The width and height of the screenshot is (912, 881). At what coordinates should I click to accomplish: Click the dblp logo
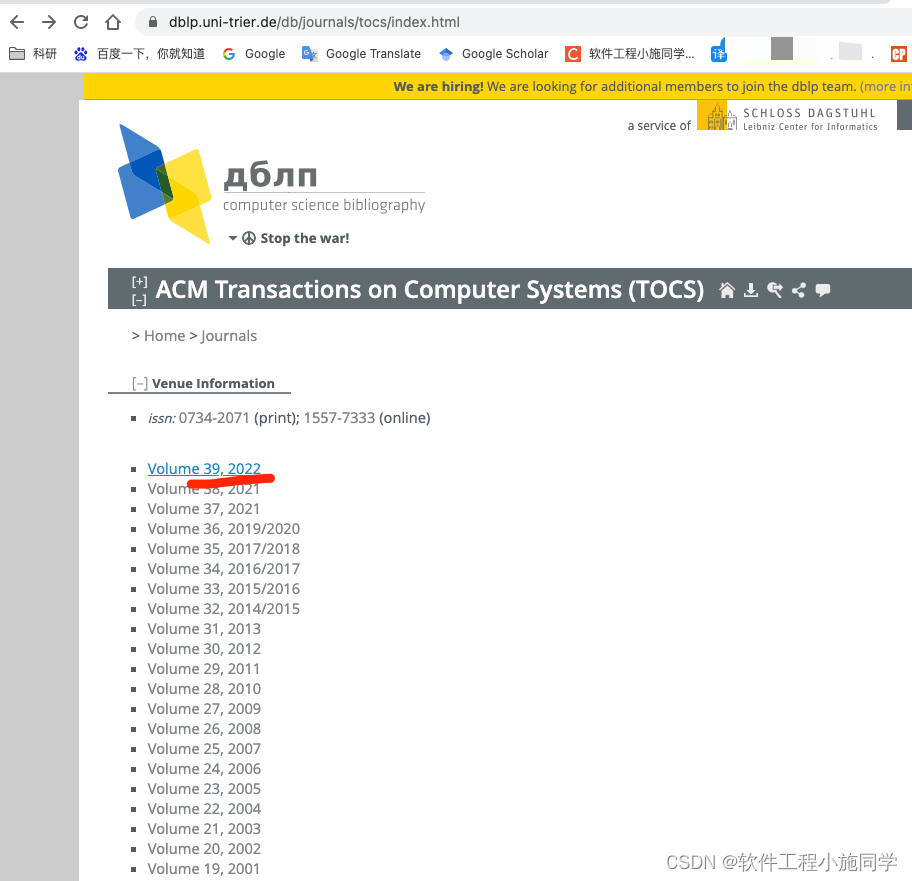pyautogui.click(x=272, y=183)
